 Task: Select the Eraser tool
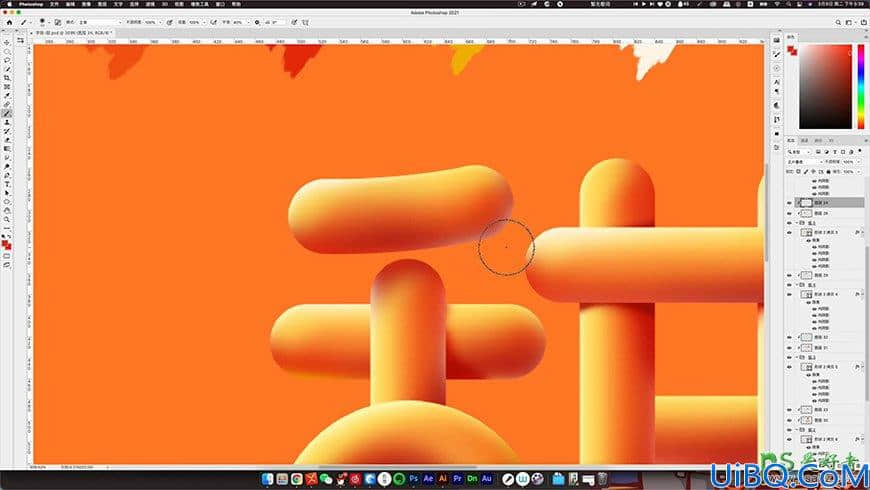coord(7,140)
